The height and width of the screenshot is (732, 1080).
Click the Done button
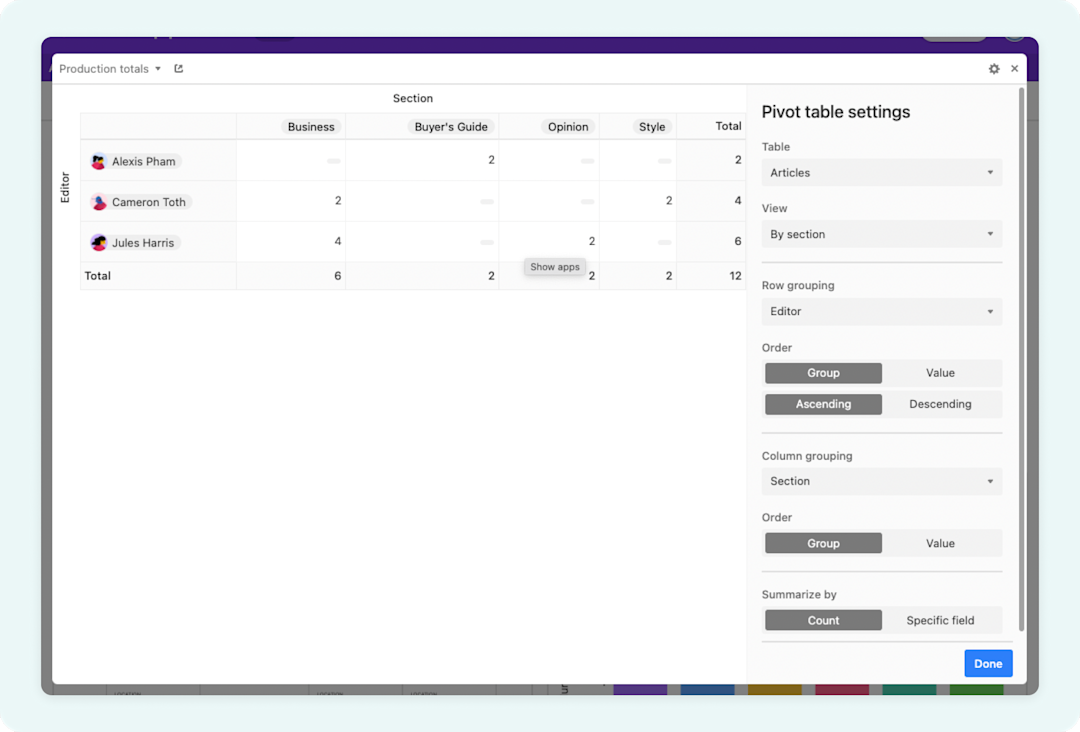988,663
